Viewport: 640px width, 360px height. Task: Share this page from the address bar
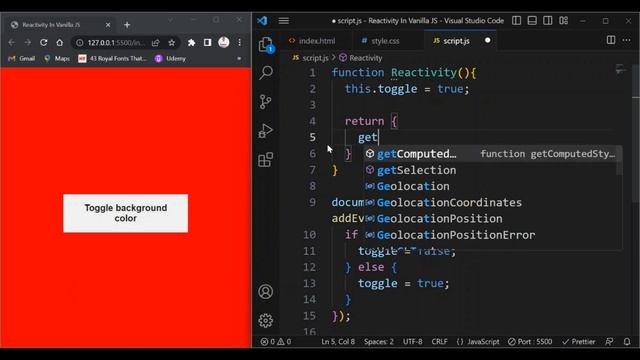tap(156, 42)
